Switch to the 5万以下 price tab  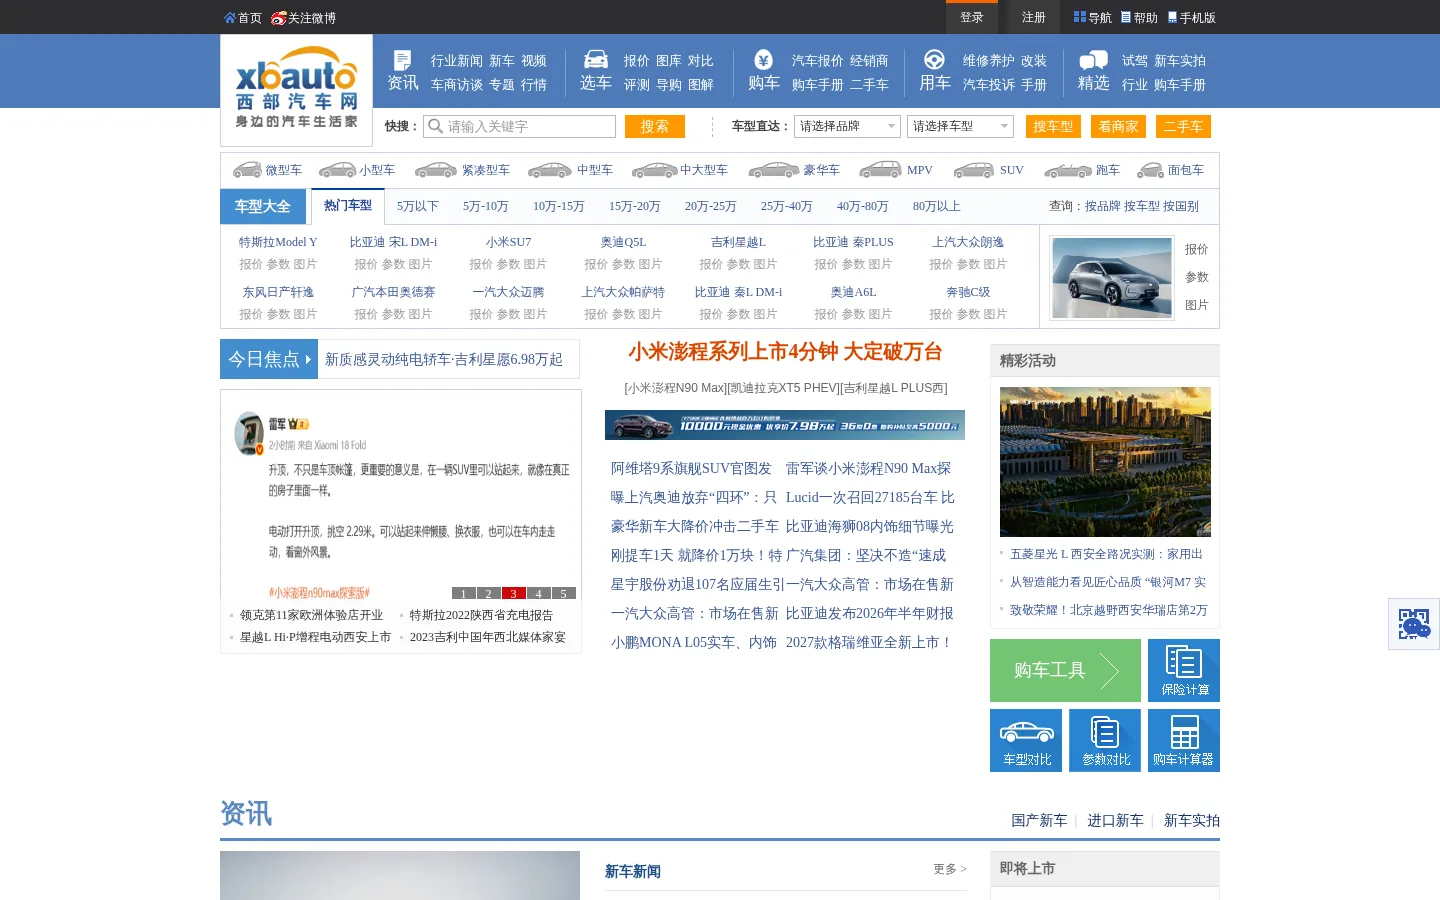coord(418,206)
